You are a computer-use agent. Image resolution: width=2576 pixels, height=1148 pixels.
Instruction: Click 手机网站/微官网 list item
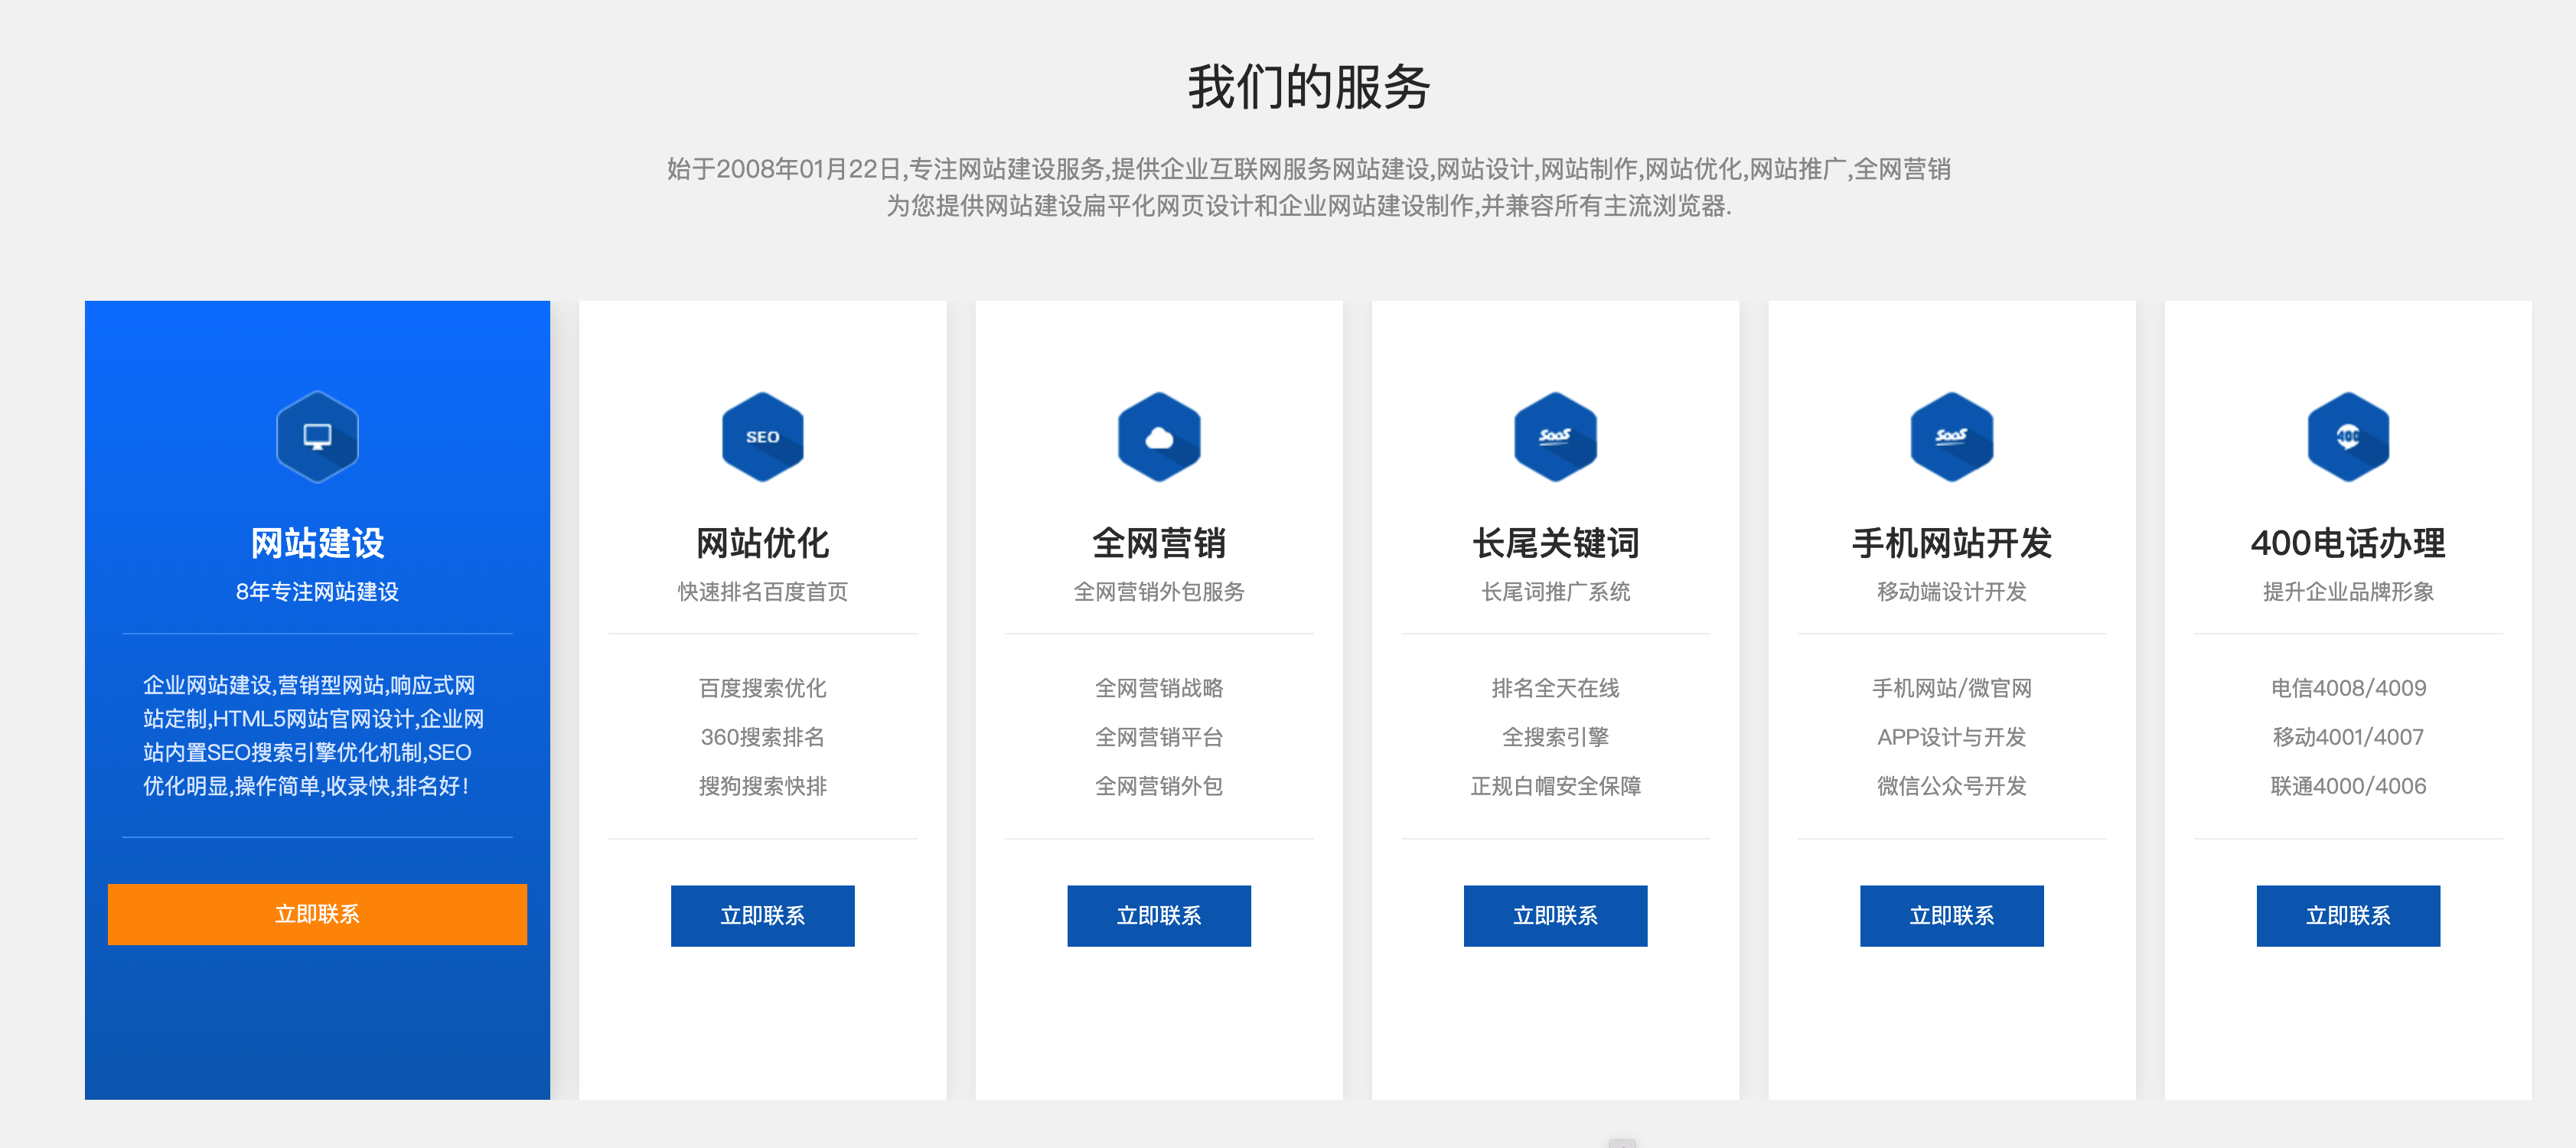click(x=1951, y=688)
